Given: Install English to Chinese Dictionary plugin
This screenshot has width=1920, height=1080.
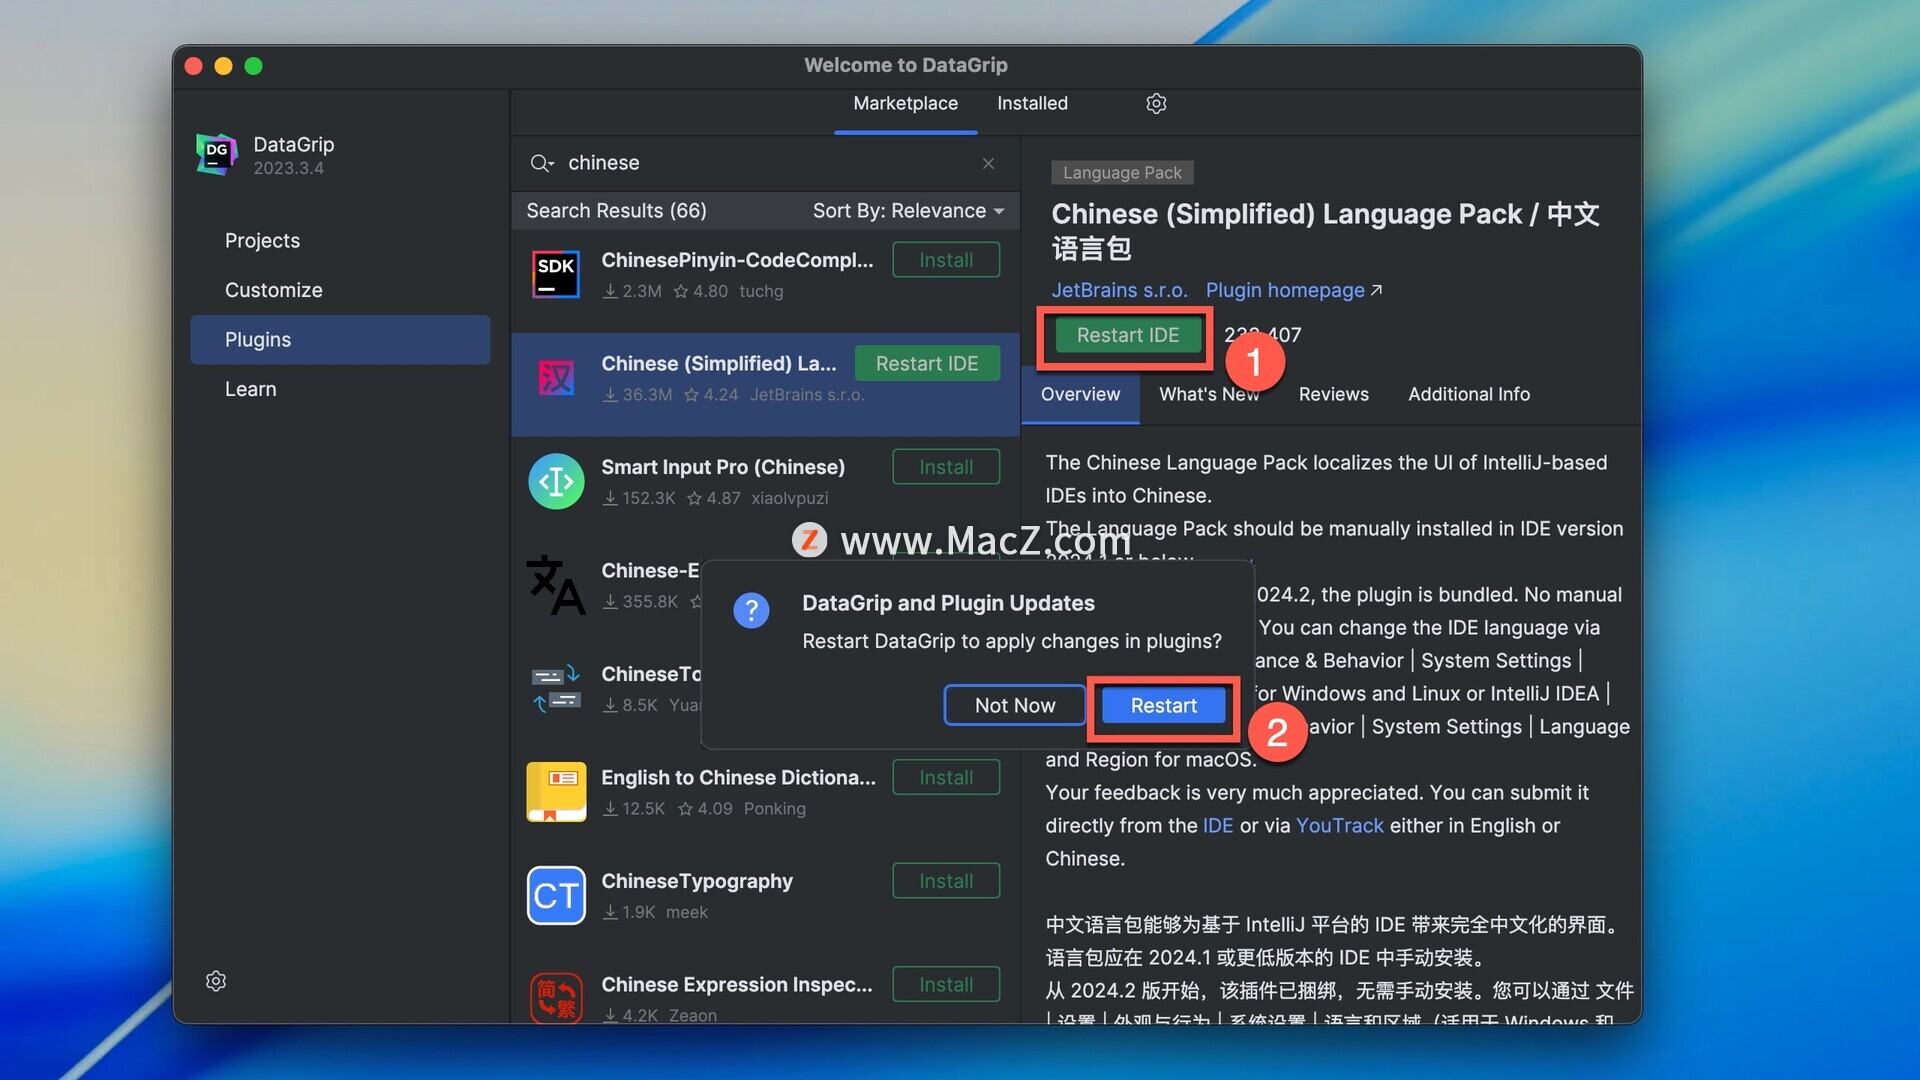Looking at the screenshot, I should coord(946,778).
